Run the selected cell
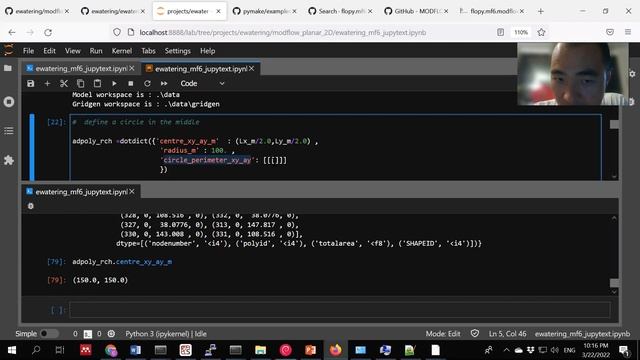 coord(114,83)
